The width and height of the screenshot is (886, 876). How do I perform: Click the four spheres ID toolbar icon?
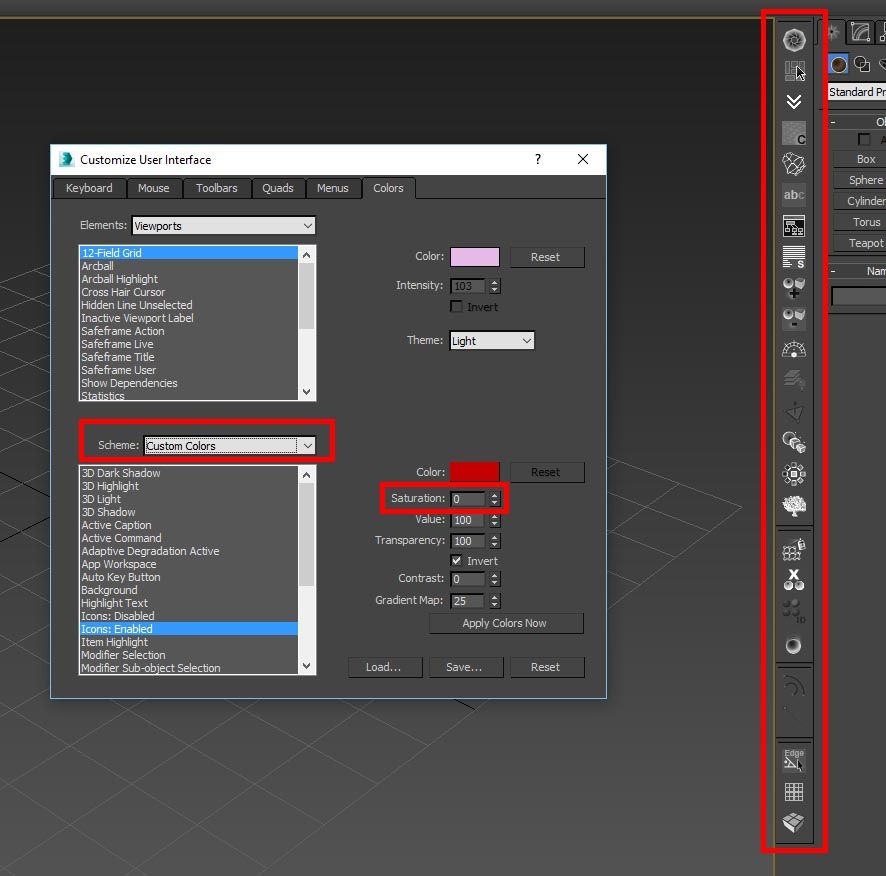[x=794, y=611]
